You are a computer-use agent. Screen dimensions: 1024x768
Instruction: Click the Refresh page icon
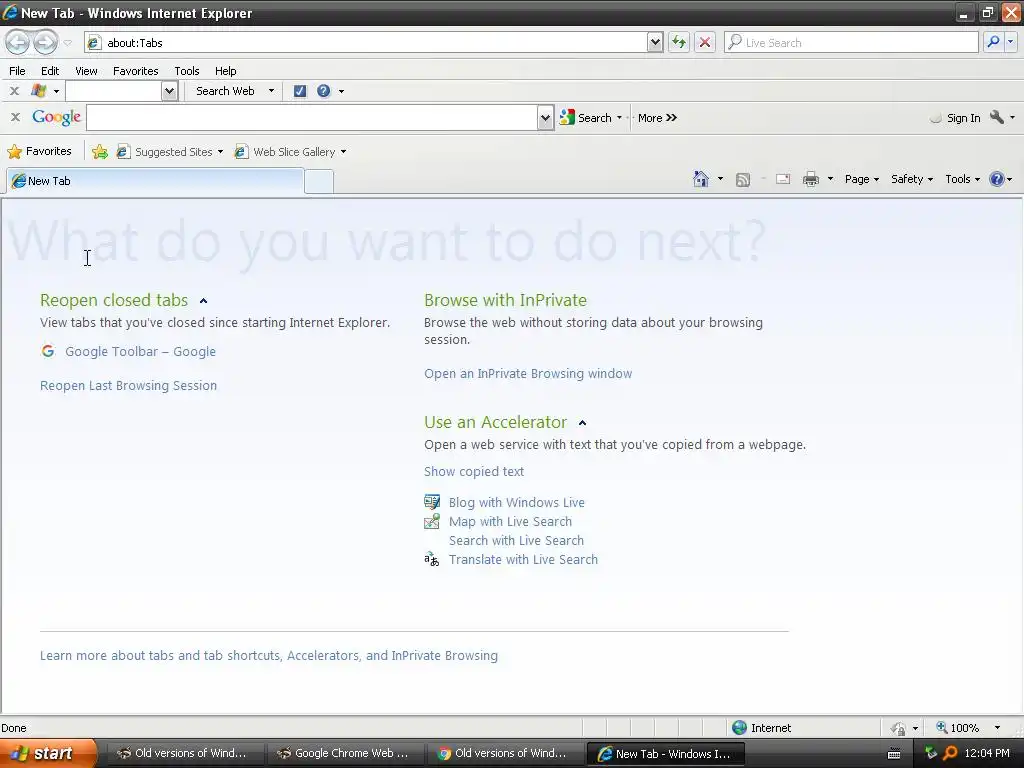pyautogui.click(x=679, y=42)
